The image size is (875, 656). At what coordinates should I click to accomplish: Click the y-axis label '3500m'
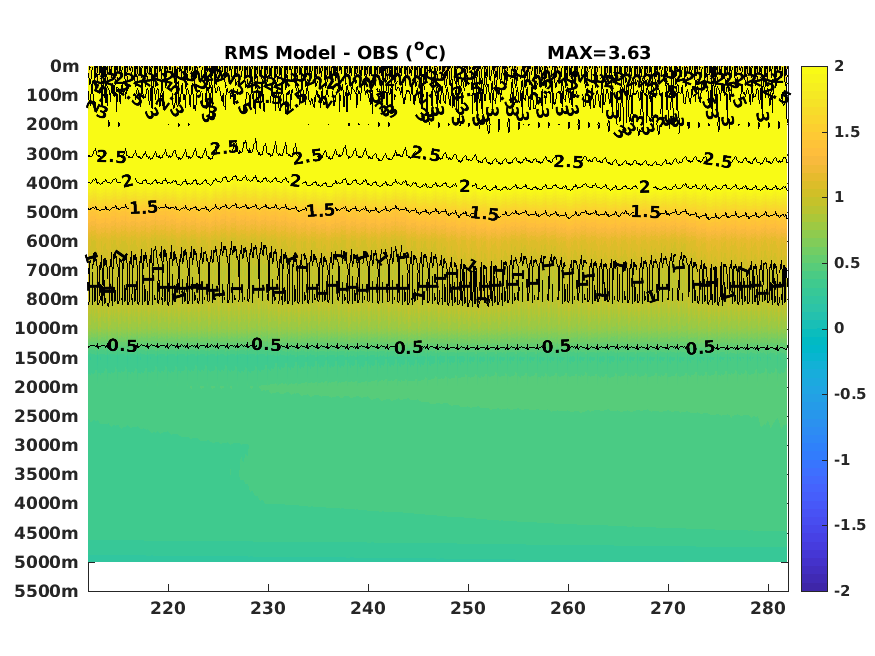pyautogui.click(x=47, y=474)
